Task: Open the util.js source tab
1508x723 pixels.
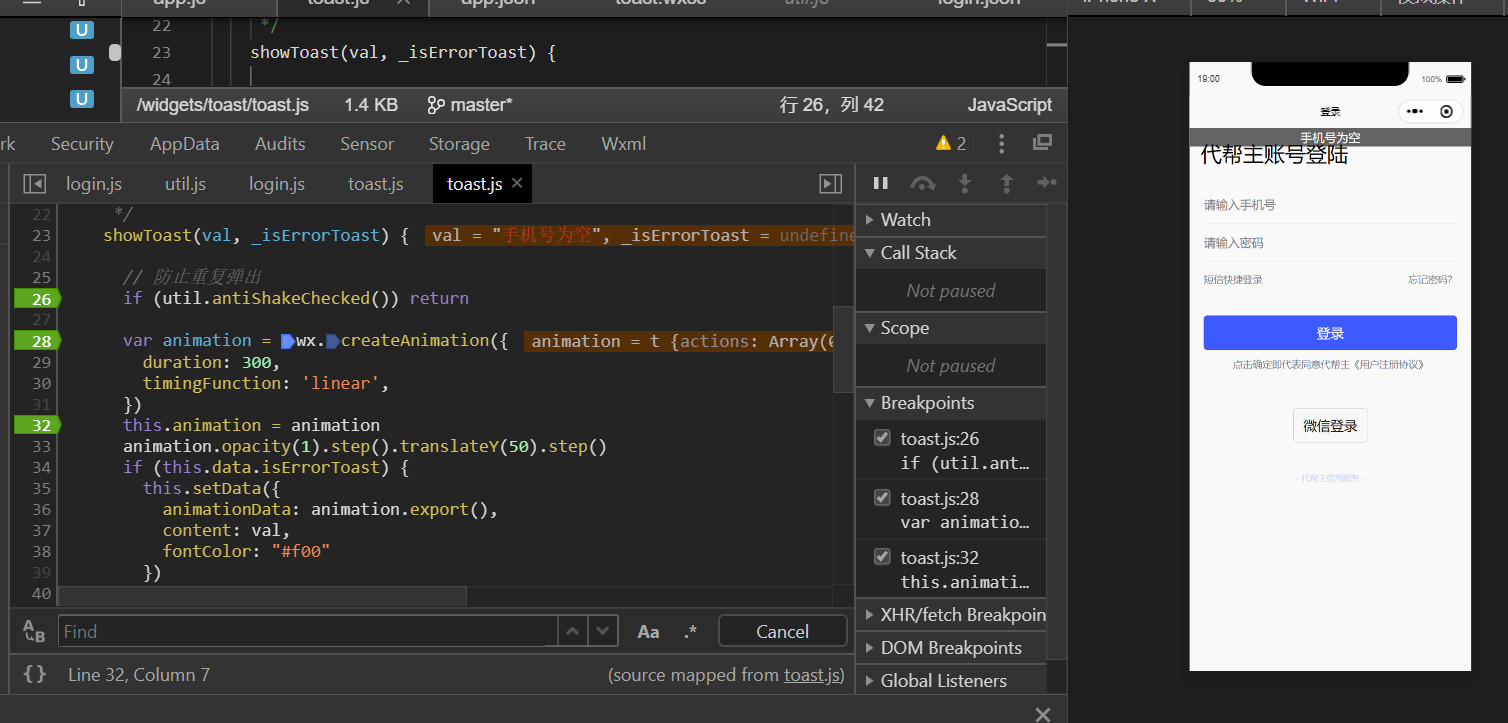Action: coord(185,184)
